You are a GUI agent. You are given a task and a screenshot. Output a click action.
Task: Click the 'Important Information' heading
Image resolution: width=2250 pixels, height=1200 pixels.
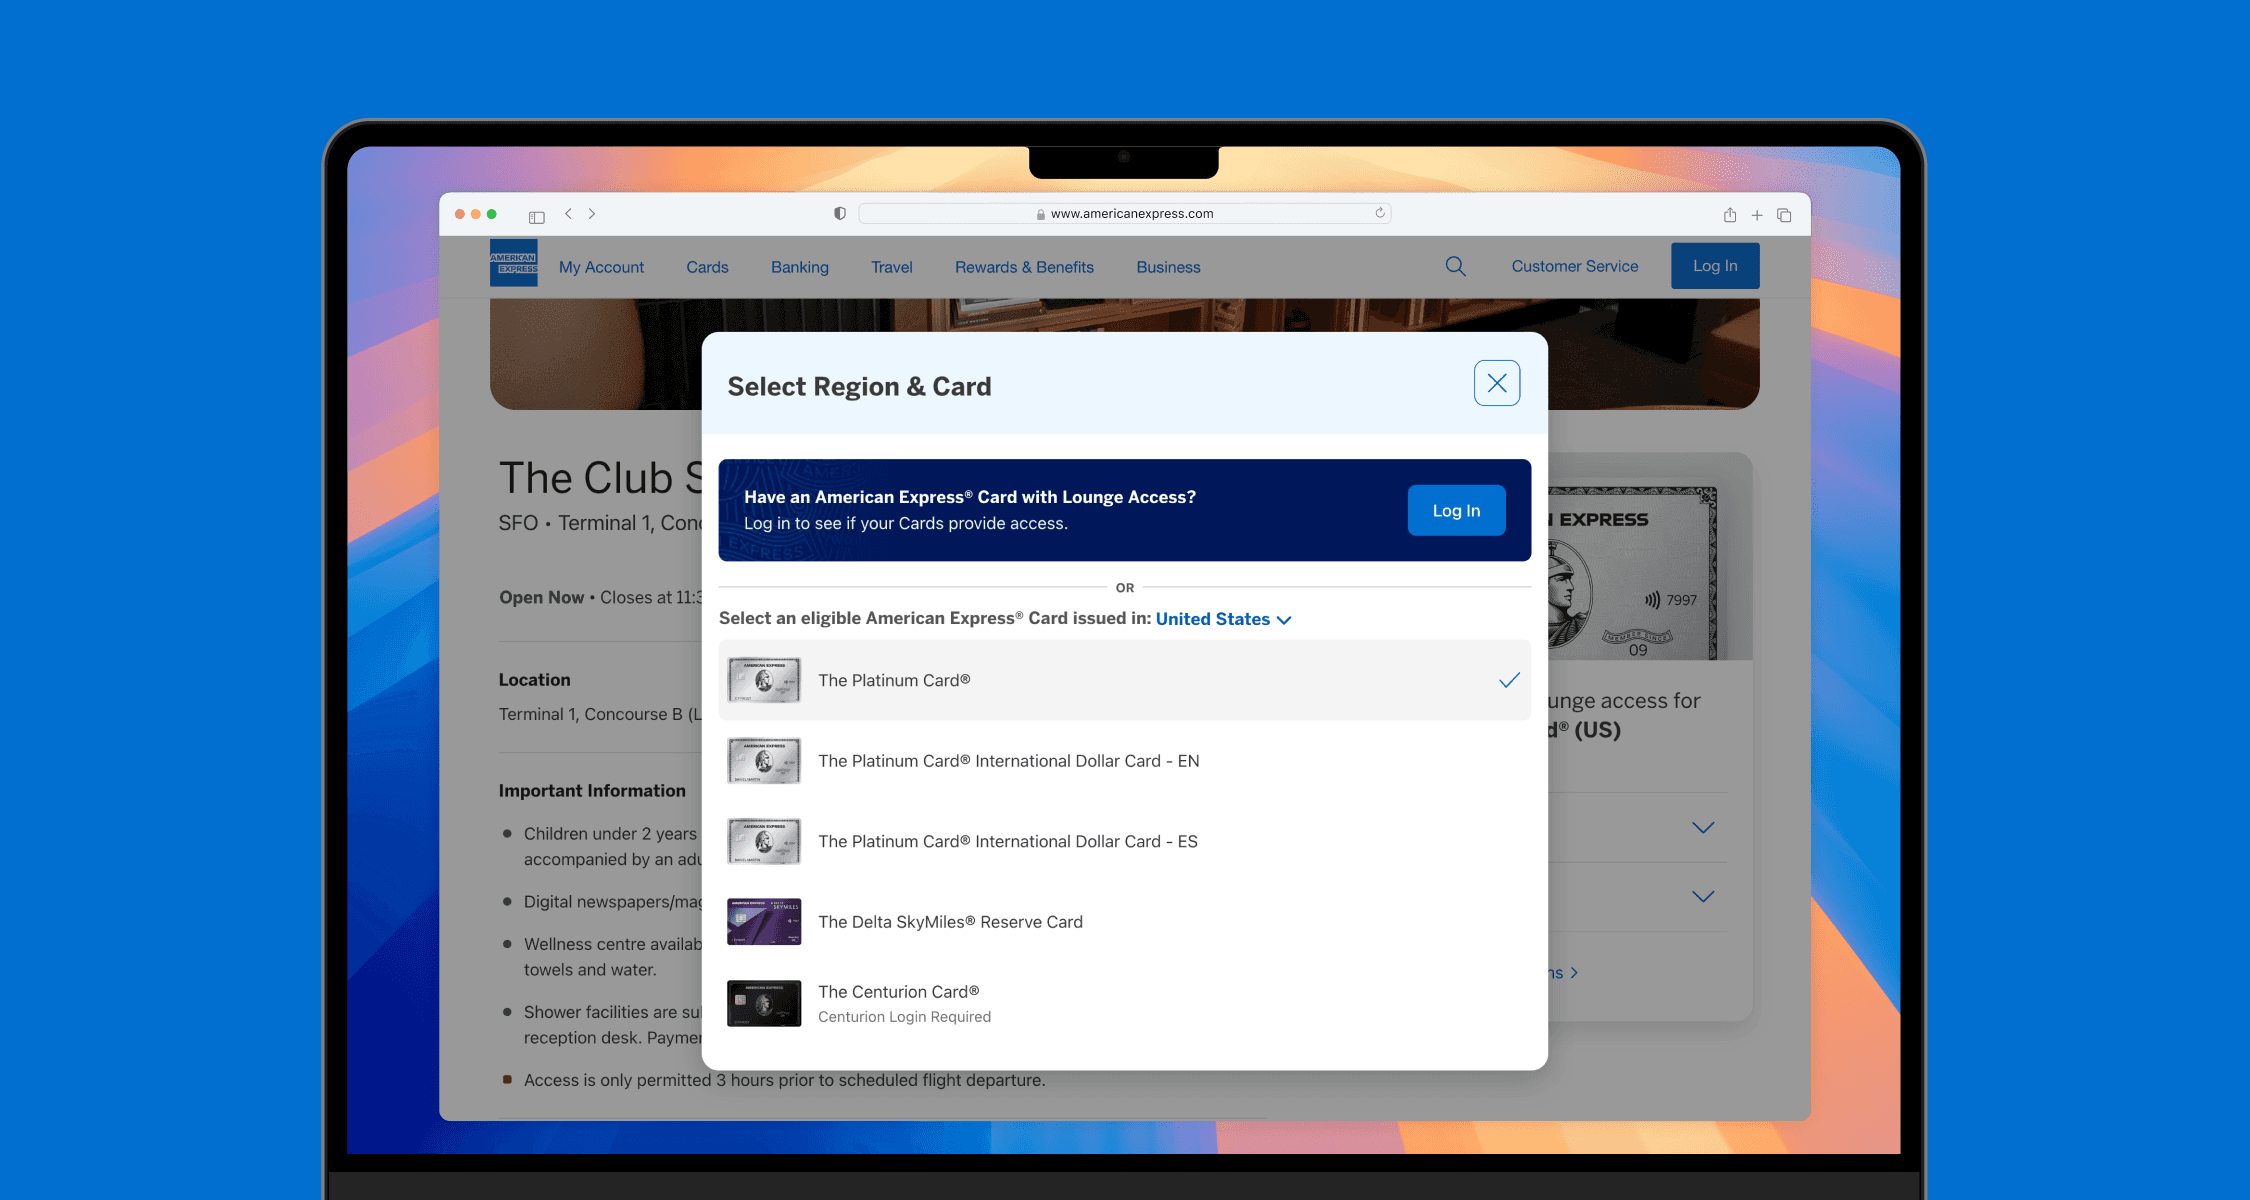point(592,791)
